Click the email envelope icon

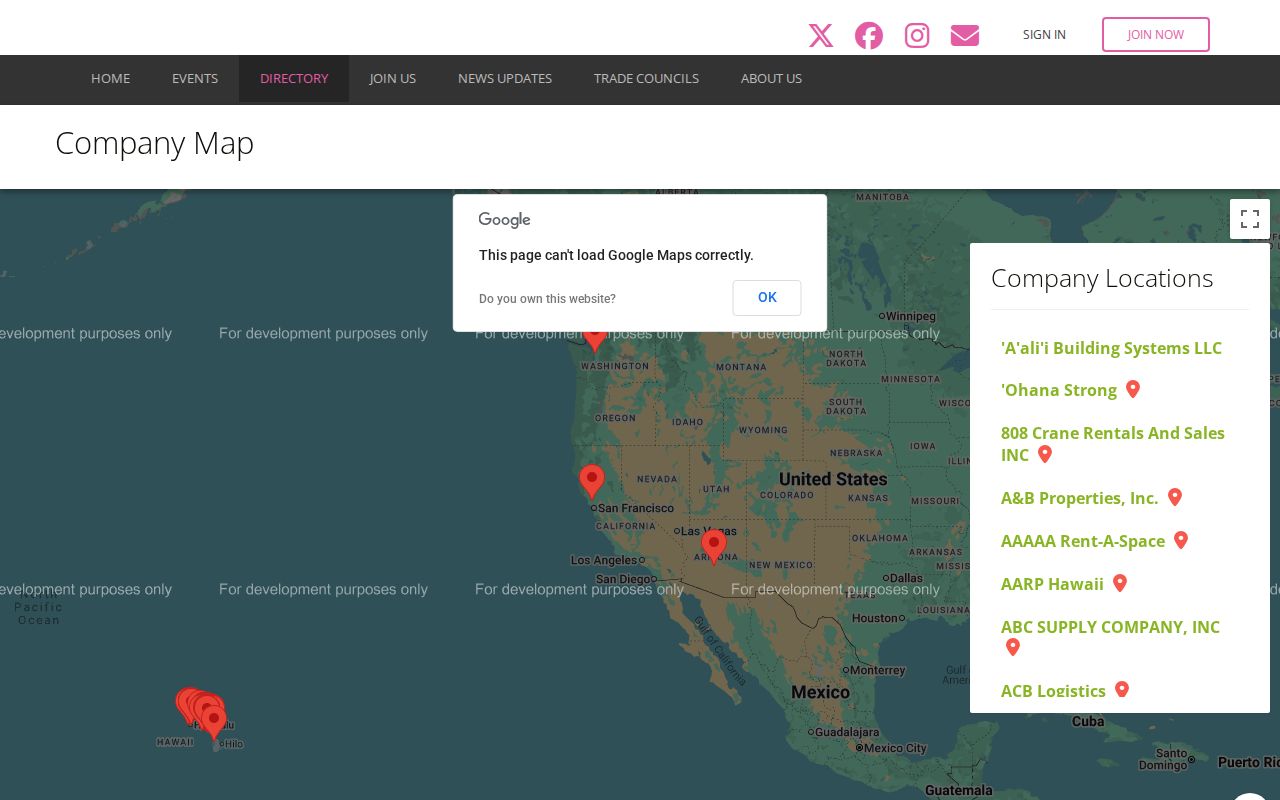[965, 36]
